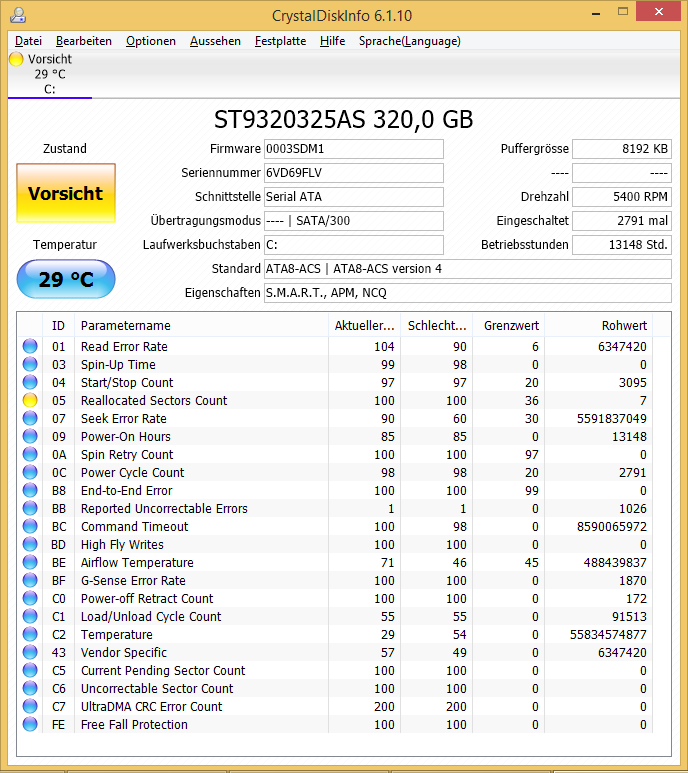
Task: Open the Hilfe menu
Action: (333, 41)
